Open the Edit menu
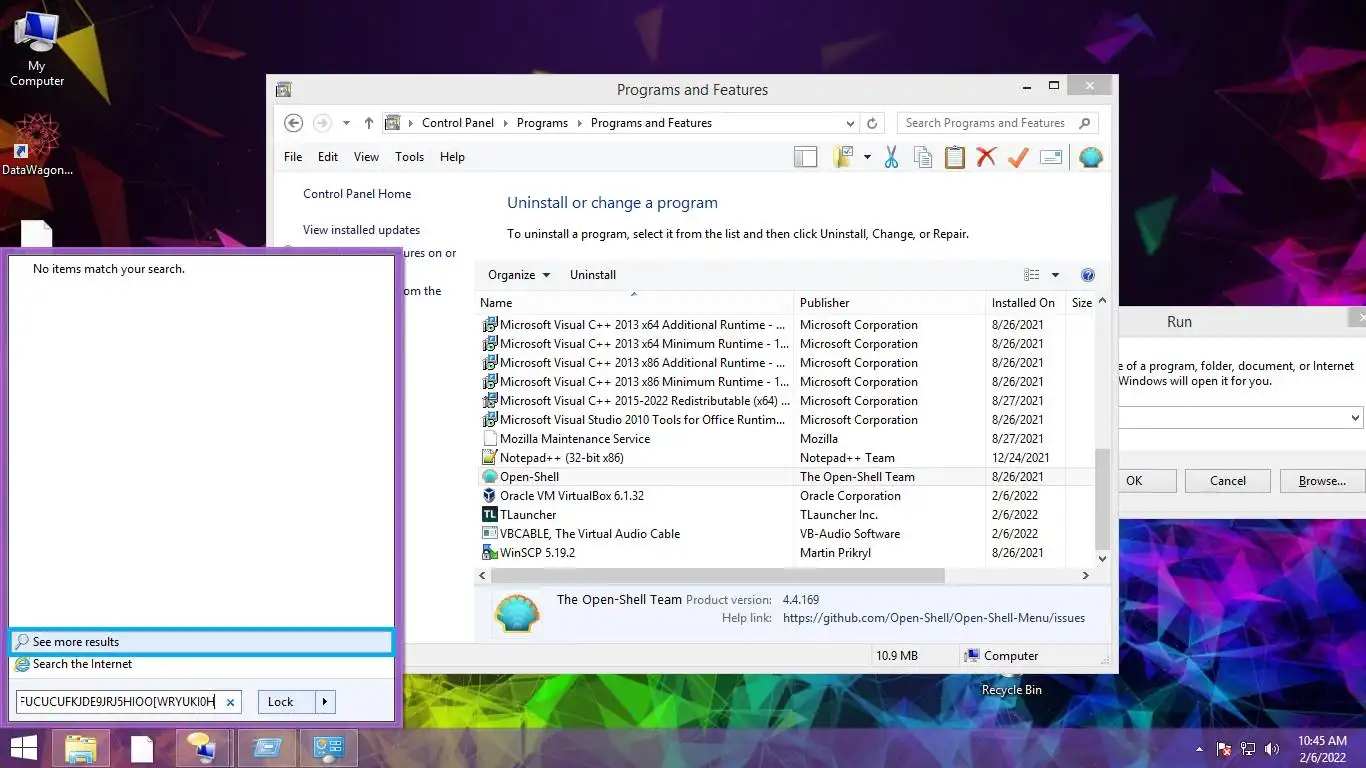Viewport: 1366px width, 768px height. pos(328,157)
